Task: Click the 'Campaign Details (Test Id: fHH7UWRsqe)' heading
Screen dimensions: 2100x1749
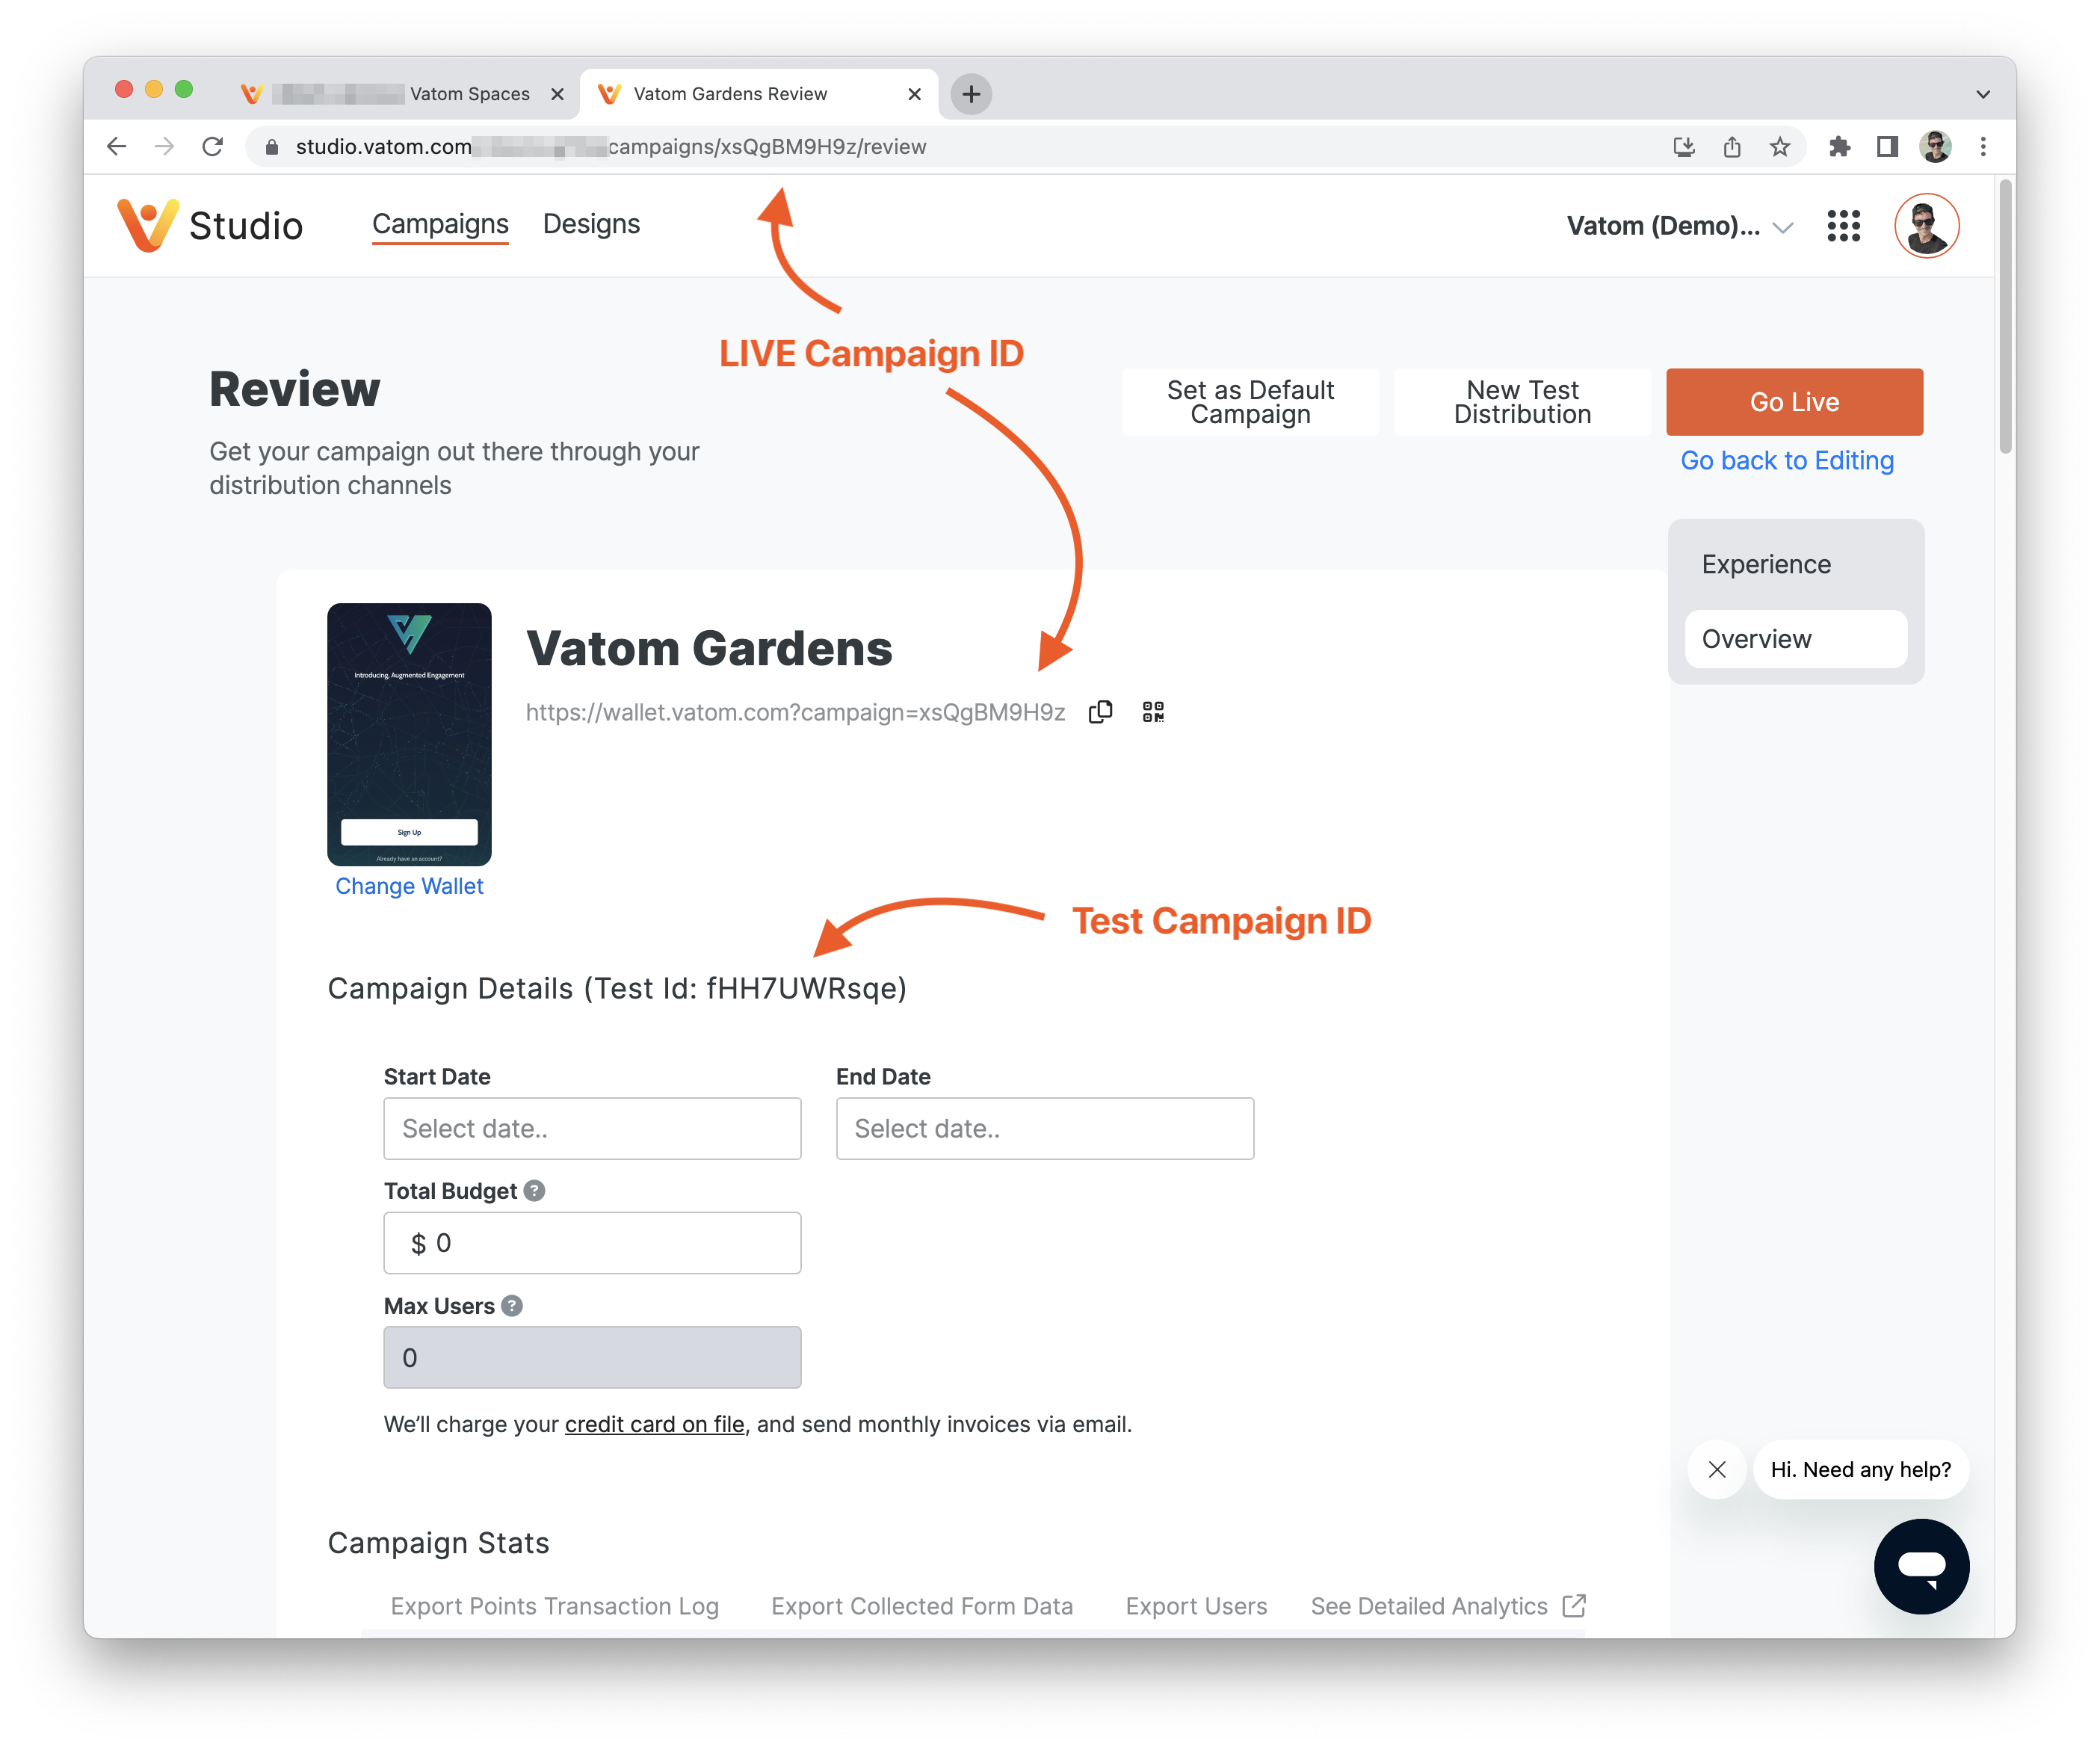Action: (617, 988)
